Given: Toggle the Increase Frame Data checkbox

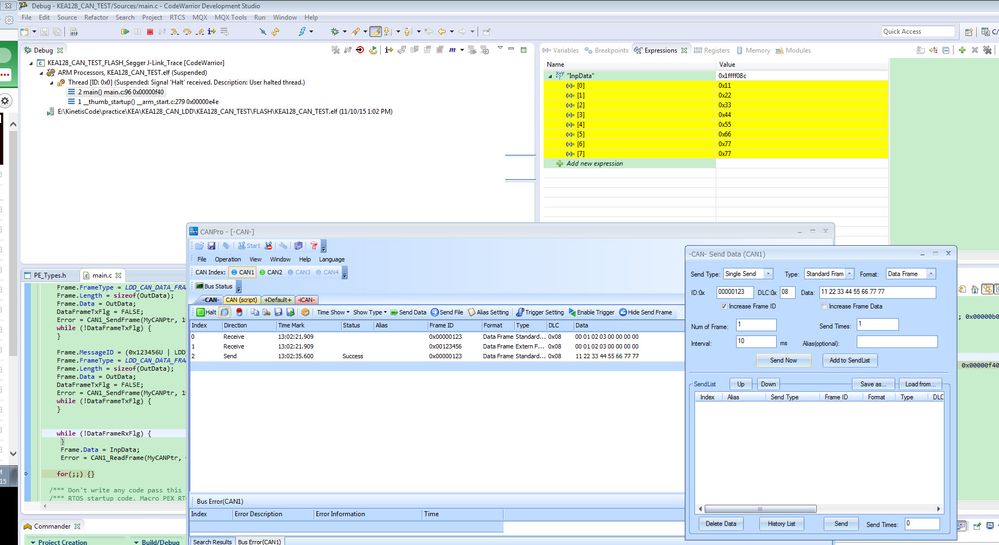Looking at the screenshot, I should 824,307.
